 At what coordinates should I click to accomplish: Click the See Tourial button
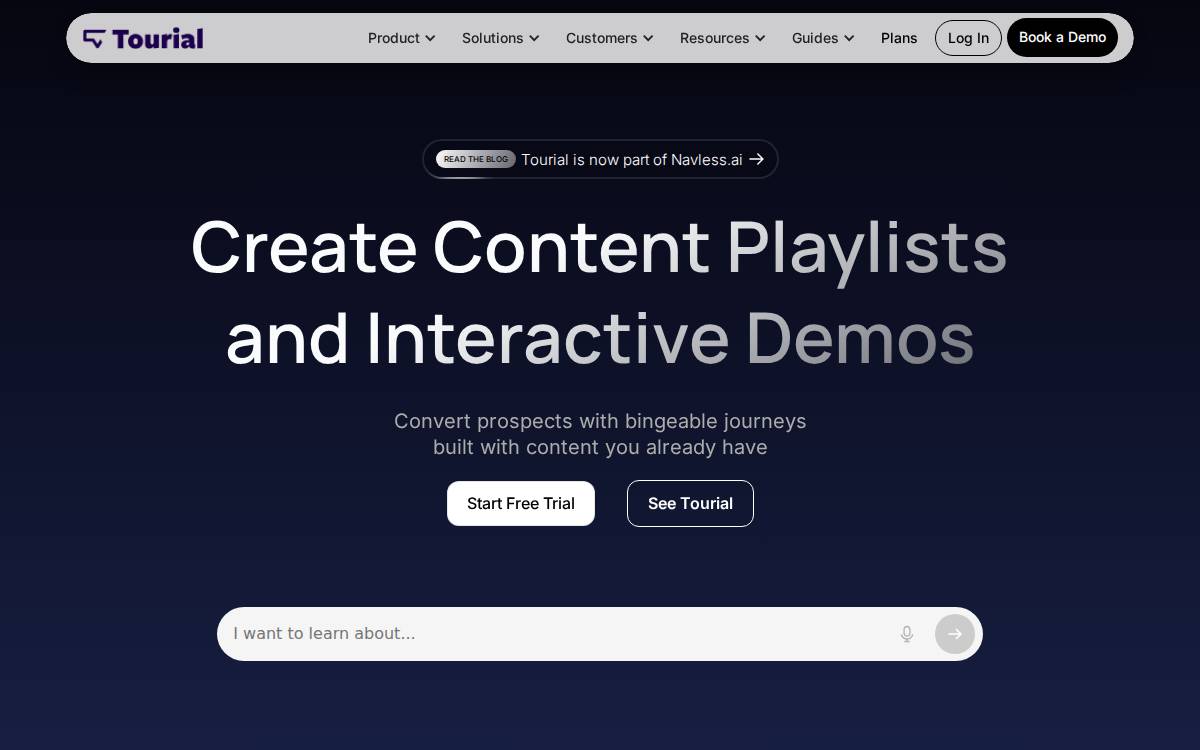click(690, 503)
